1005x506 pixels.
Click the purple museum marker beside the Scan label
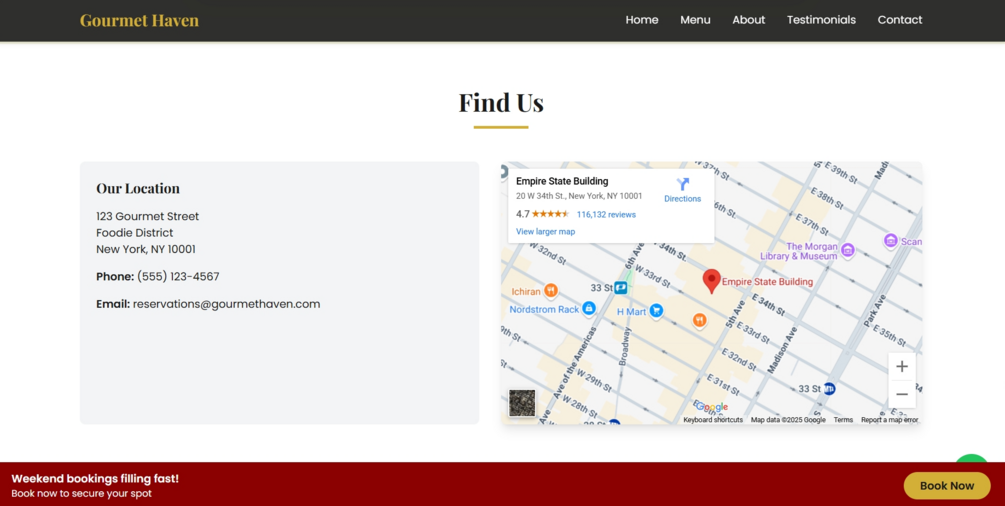(890, 241)
